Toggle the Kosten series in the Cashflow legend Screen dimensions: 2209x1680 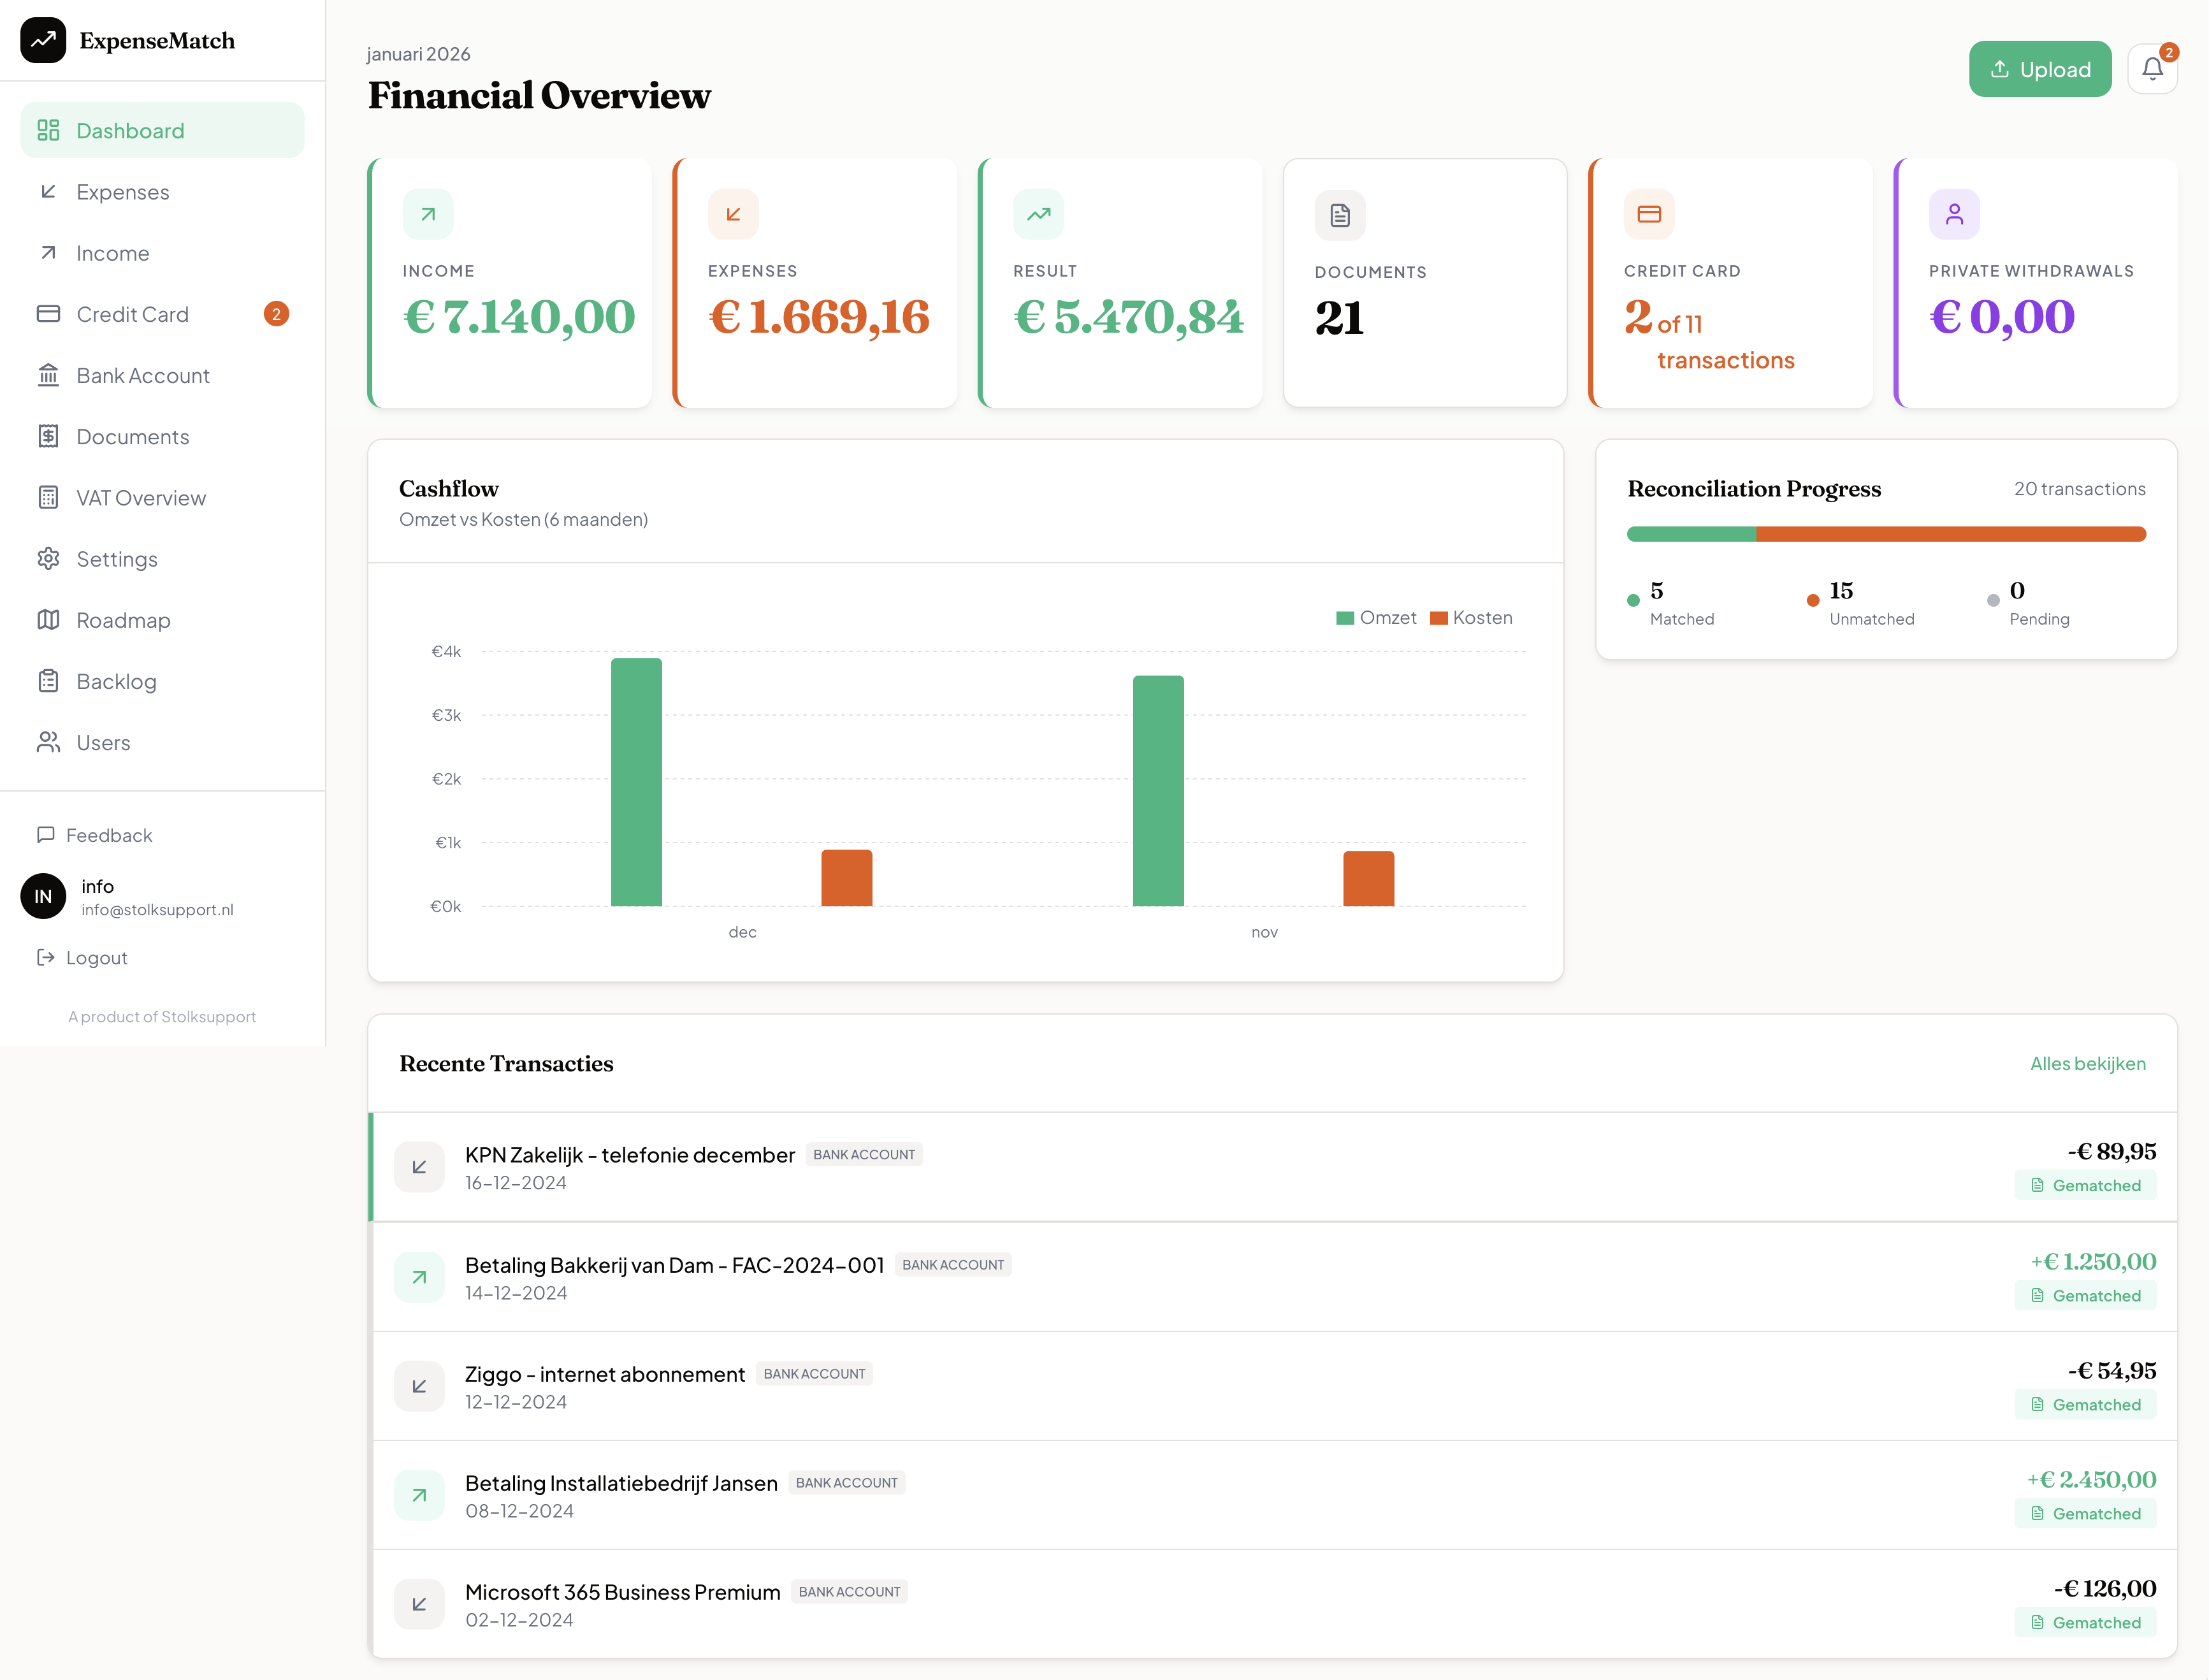point(1471,617)
